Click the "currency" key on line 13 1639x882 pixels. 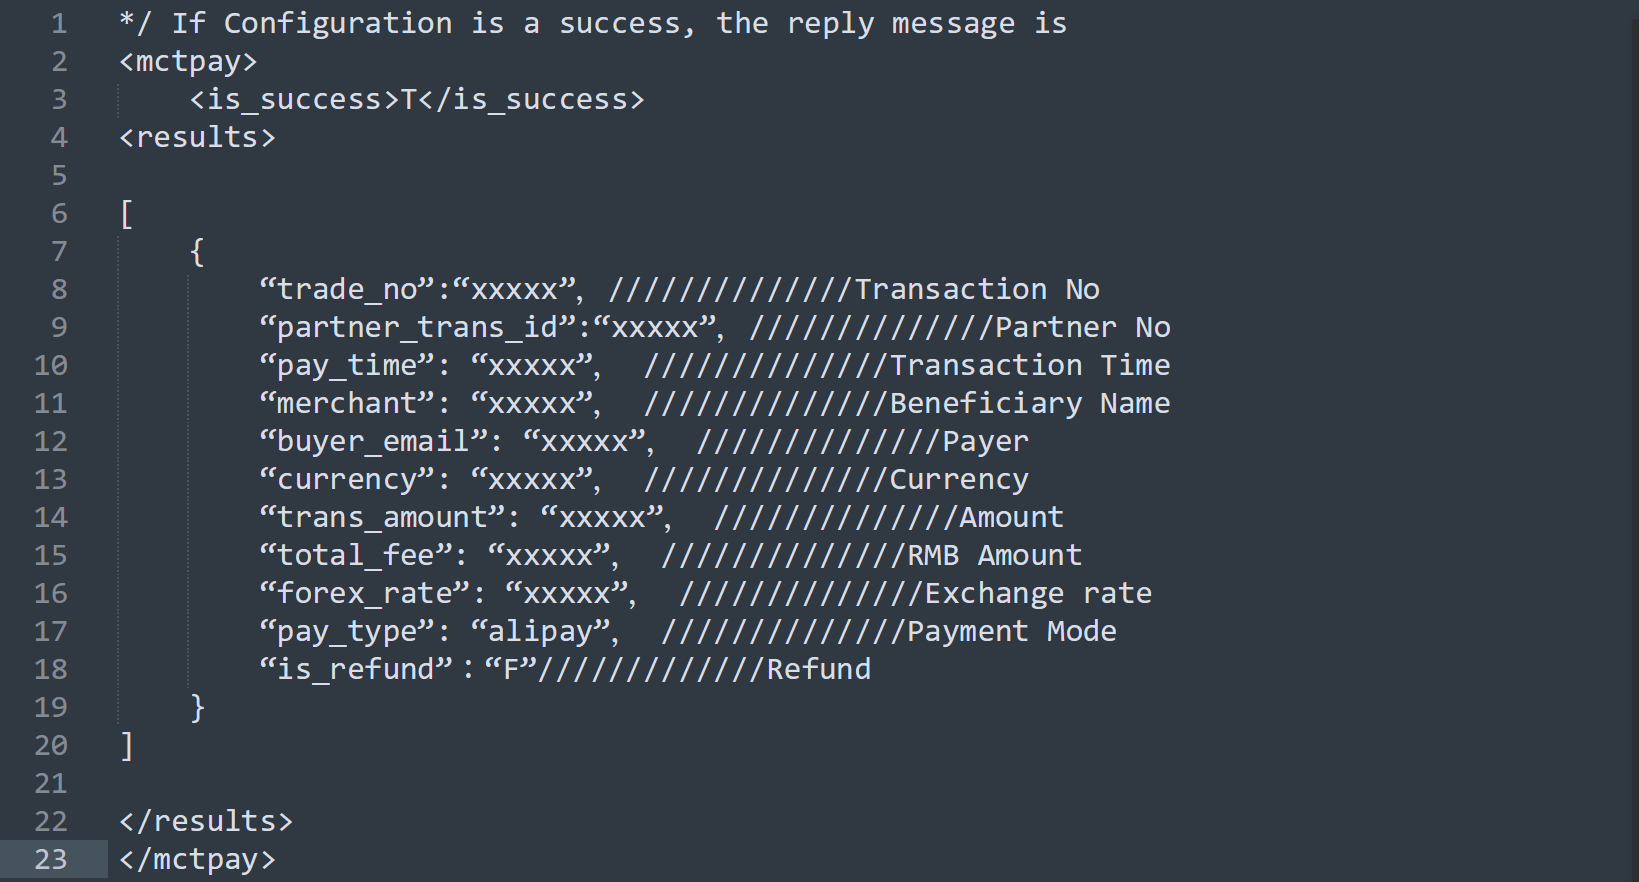(347, 479)
